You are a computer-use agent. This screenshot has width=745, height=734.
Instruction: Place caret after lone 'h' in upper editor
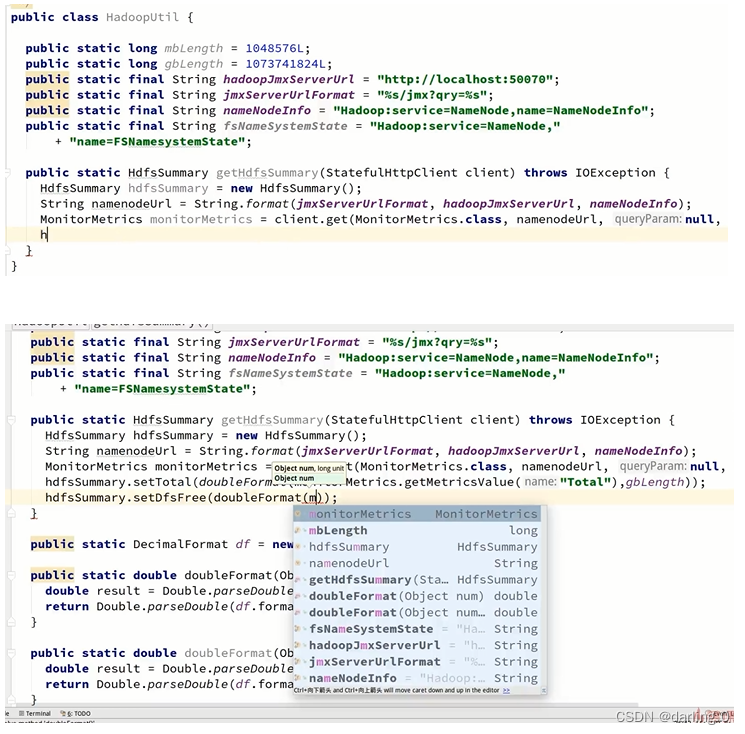click(x=48, y=235)
